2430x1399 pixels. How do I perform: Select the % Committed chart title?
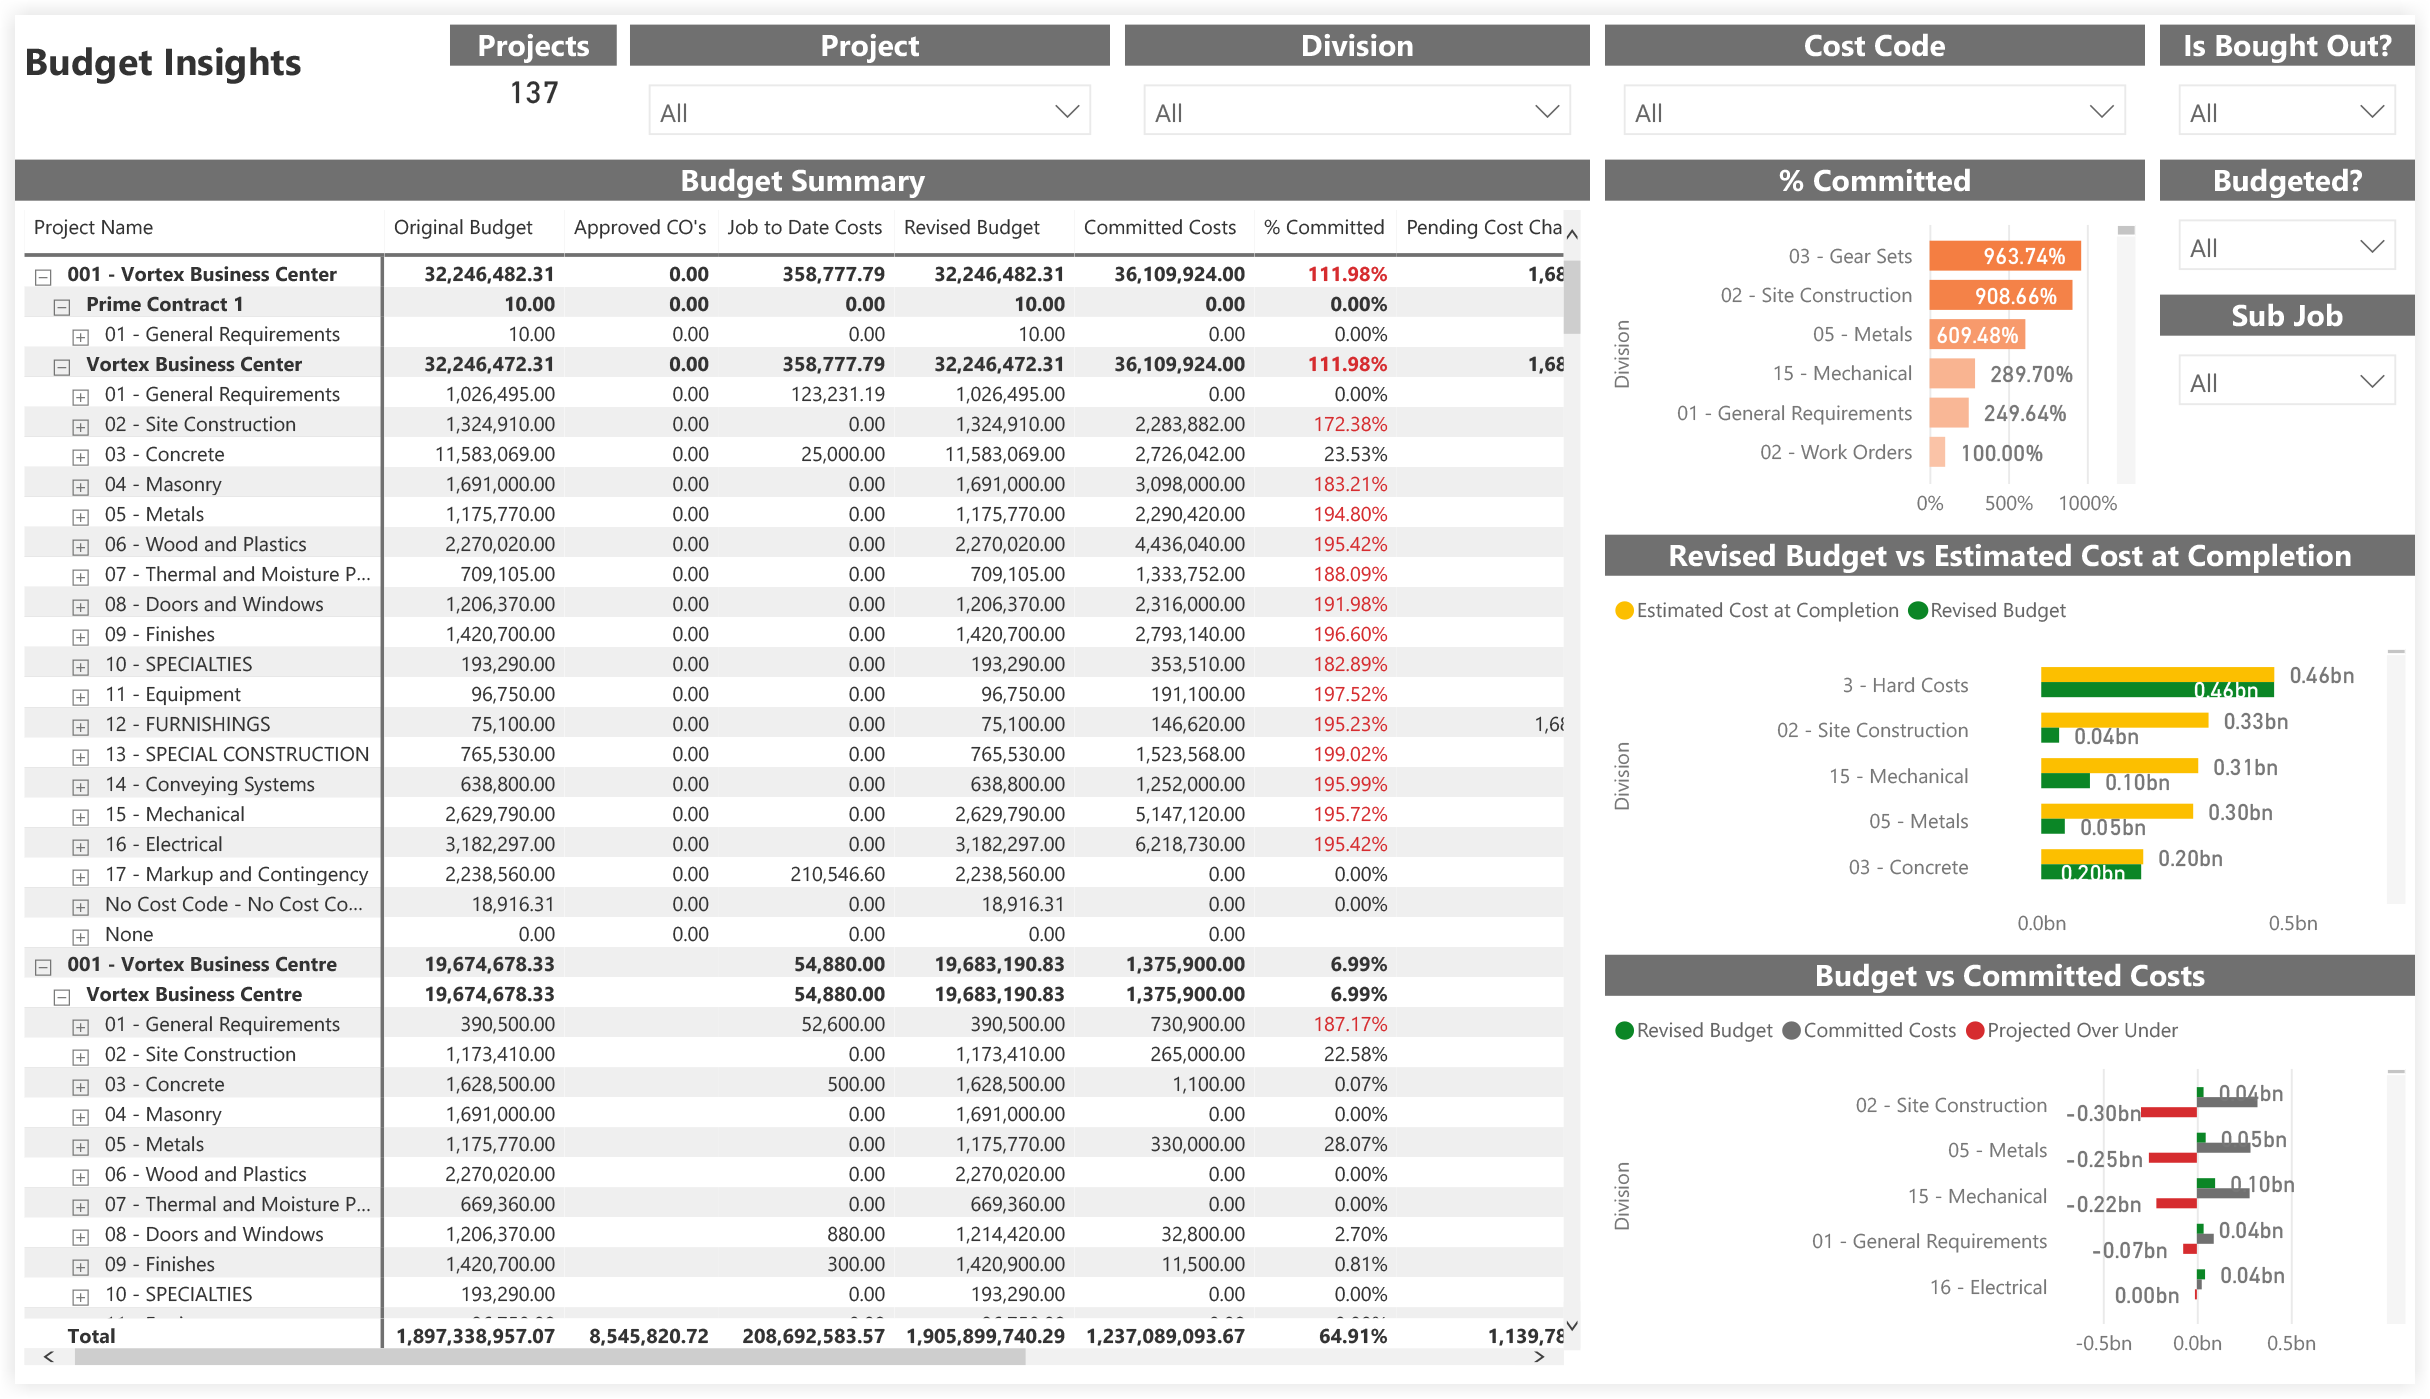pos(1873,181)
